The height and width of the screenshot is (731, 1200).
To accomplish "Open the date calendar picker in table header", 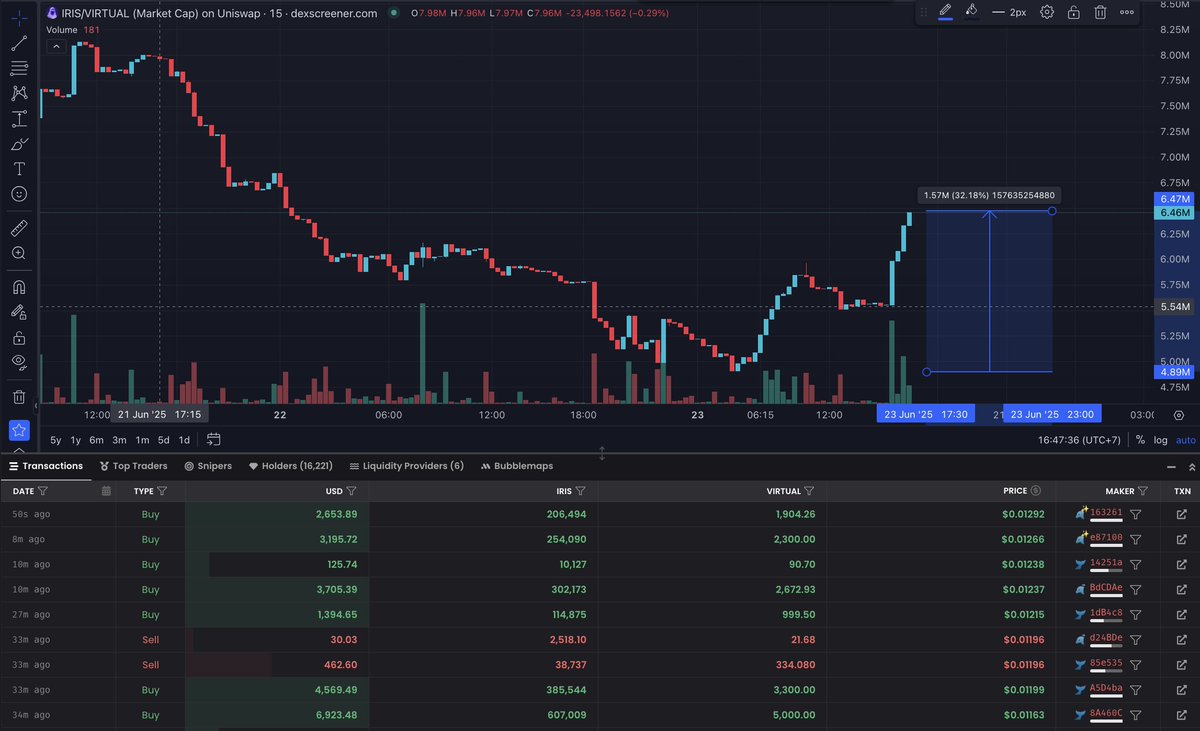I will (107, 491).
